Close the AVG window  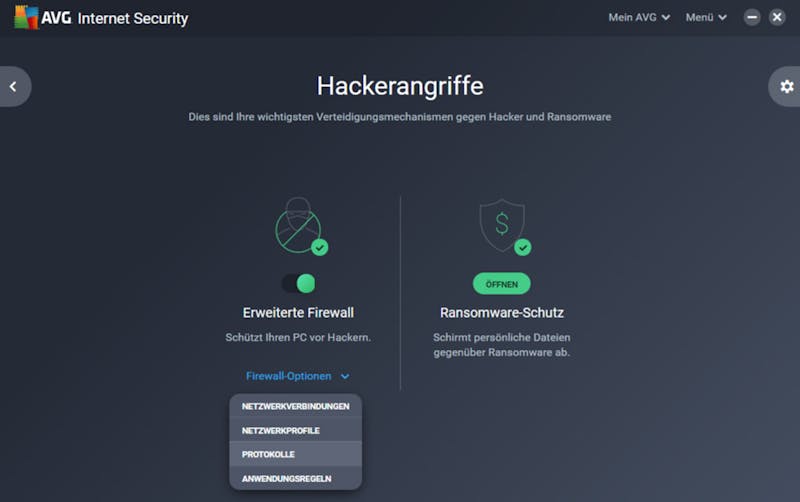(777, 17)
